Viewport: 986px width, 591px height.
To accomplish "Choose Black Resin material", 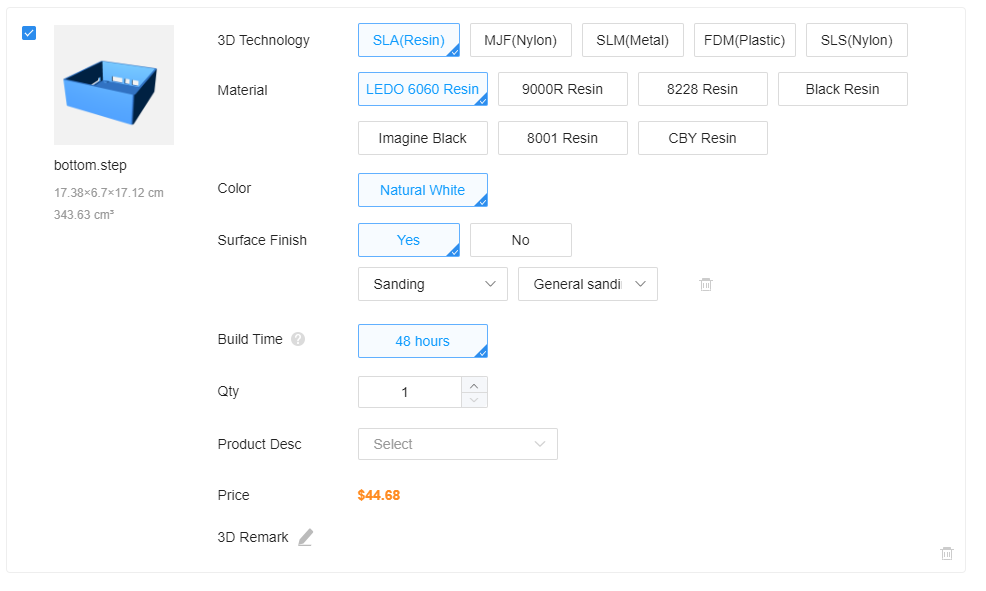I will [843, 89].
